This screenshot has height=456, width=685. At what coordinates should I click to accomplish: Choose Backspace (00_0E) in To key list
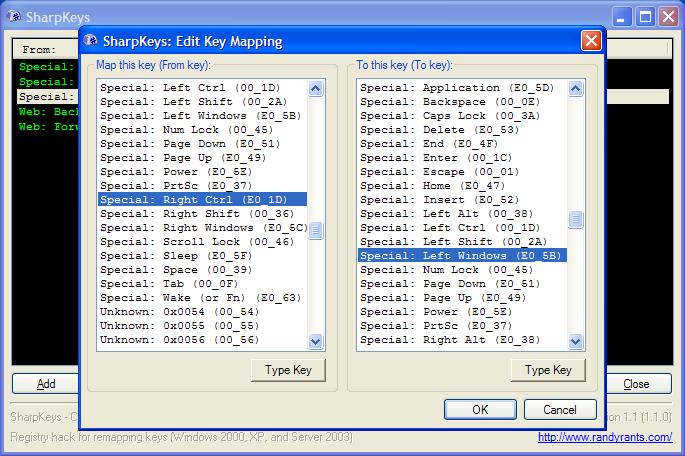tap(463, 102)
